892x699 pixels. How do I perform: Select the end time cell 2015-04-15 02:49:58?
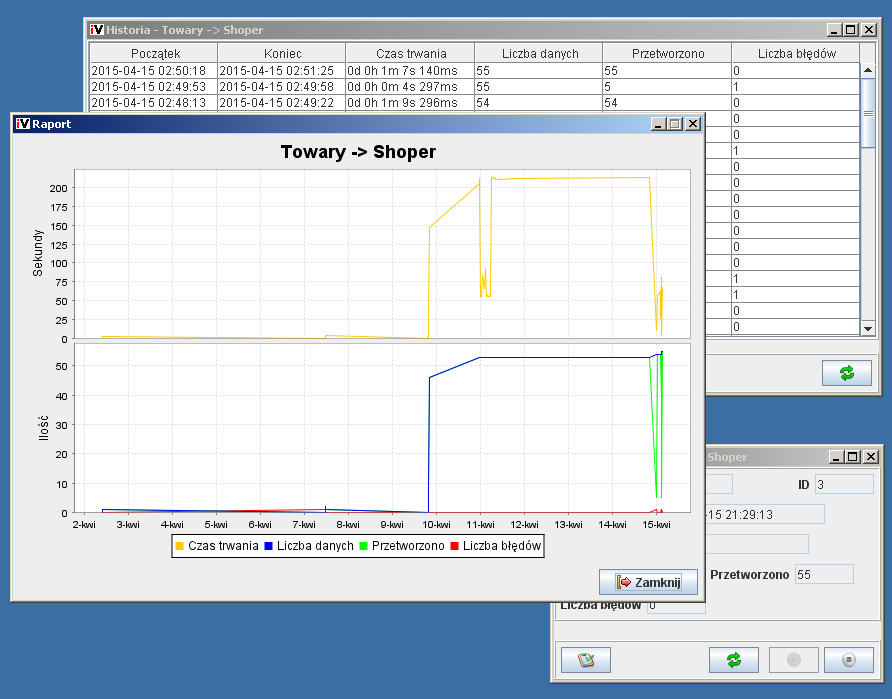pyautogui.click(x=282, y=86)
